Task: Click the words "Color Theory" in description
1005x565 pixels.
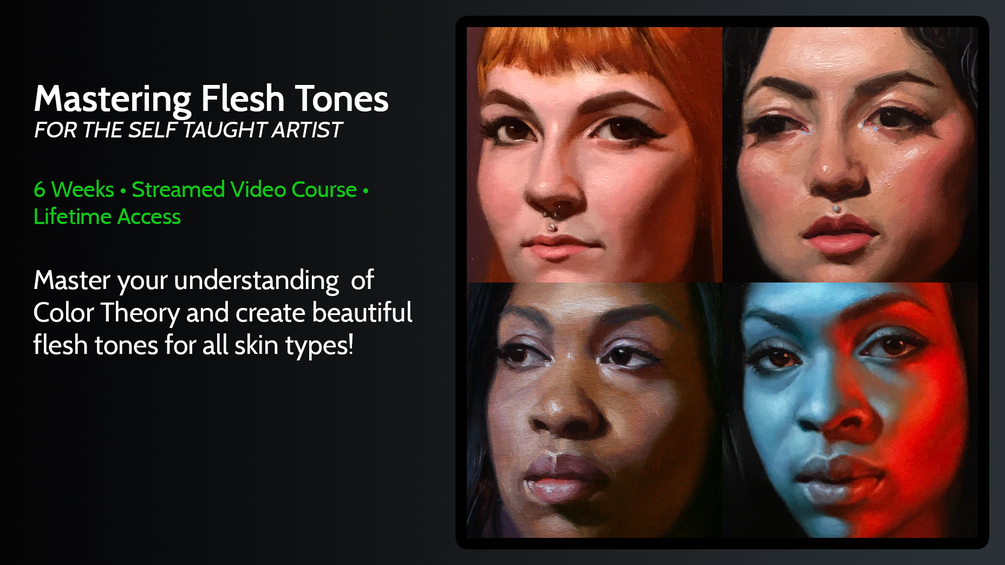Action: point(106,313)
